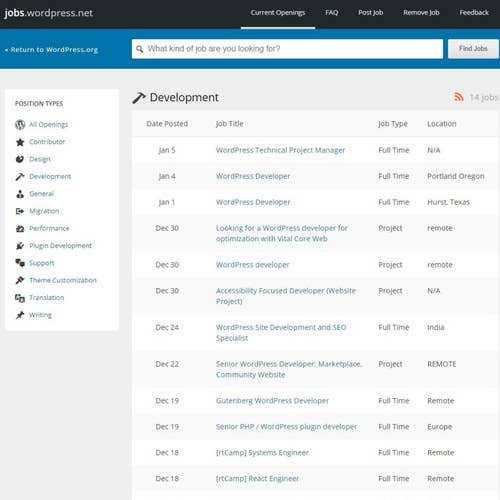Click the Location column header

[442, 124]
